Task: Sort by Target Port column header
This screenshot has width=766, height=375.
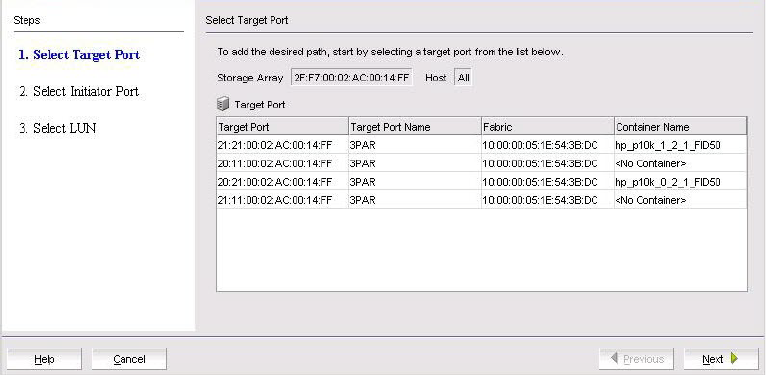Action: coord(282,127)
